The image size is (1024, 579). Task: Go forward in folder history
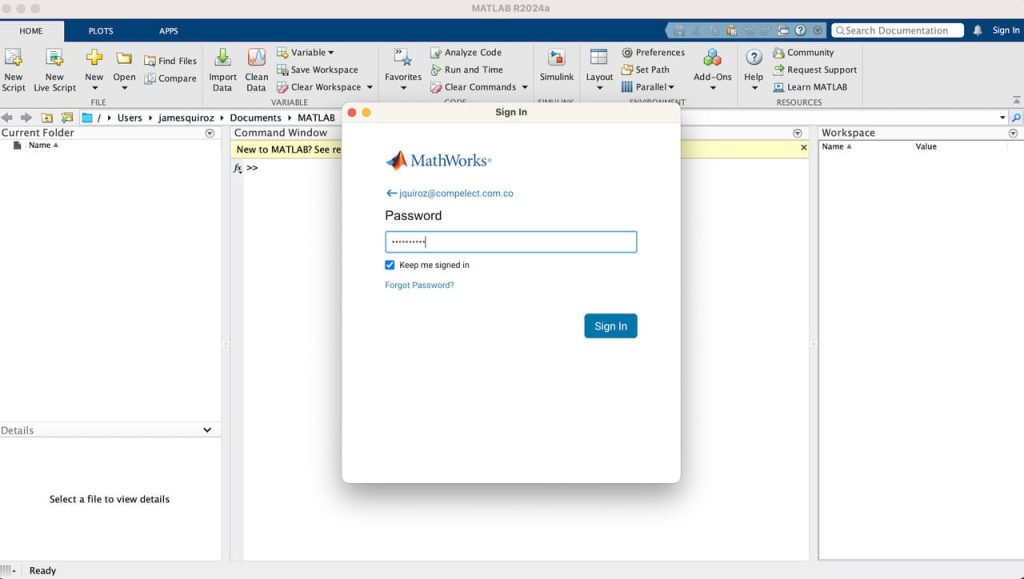[x=26, y=117]
